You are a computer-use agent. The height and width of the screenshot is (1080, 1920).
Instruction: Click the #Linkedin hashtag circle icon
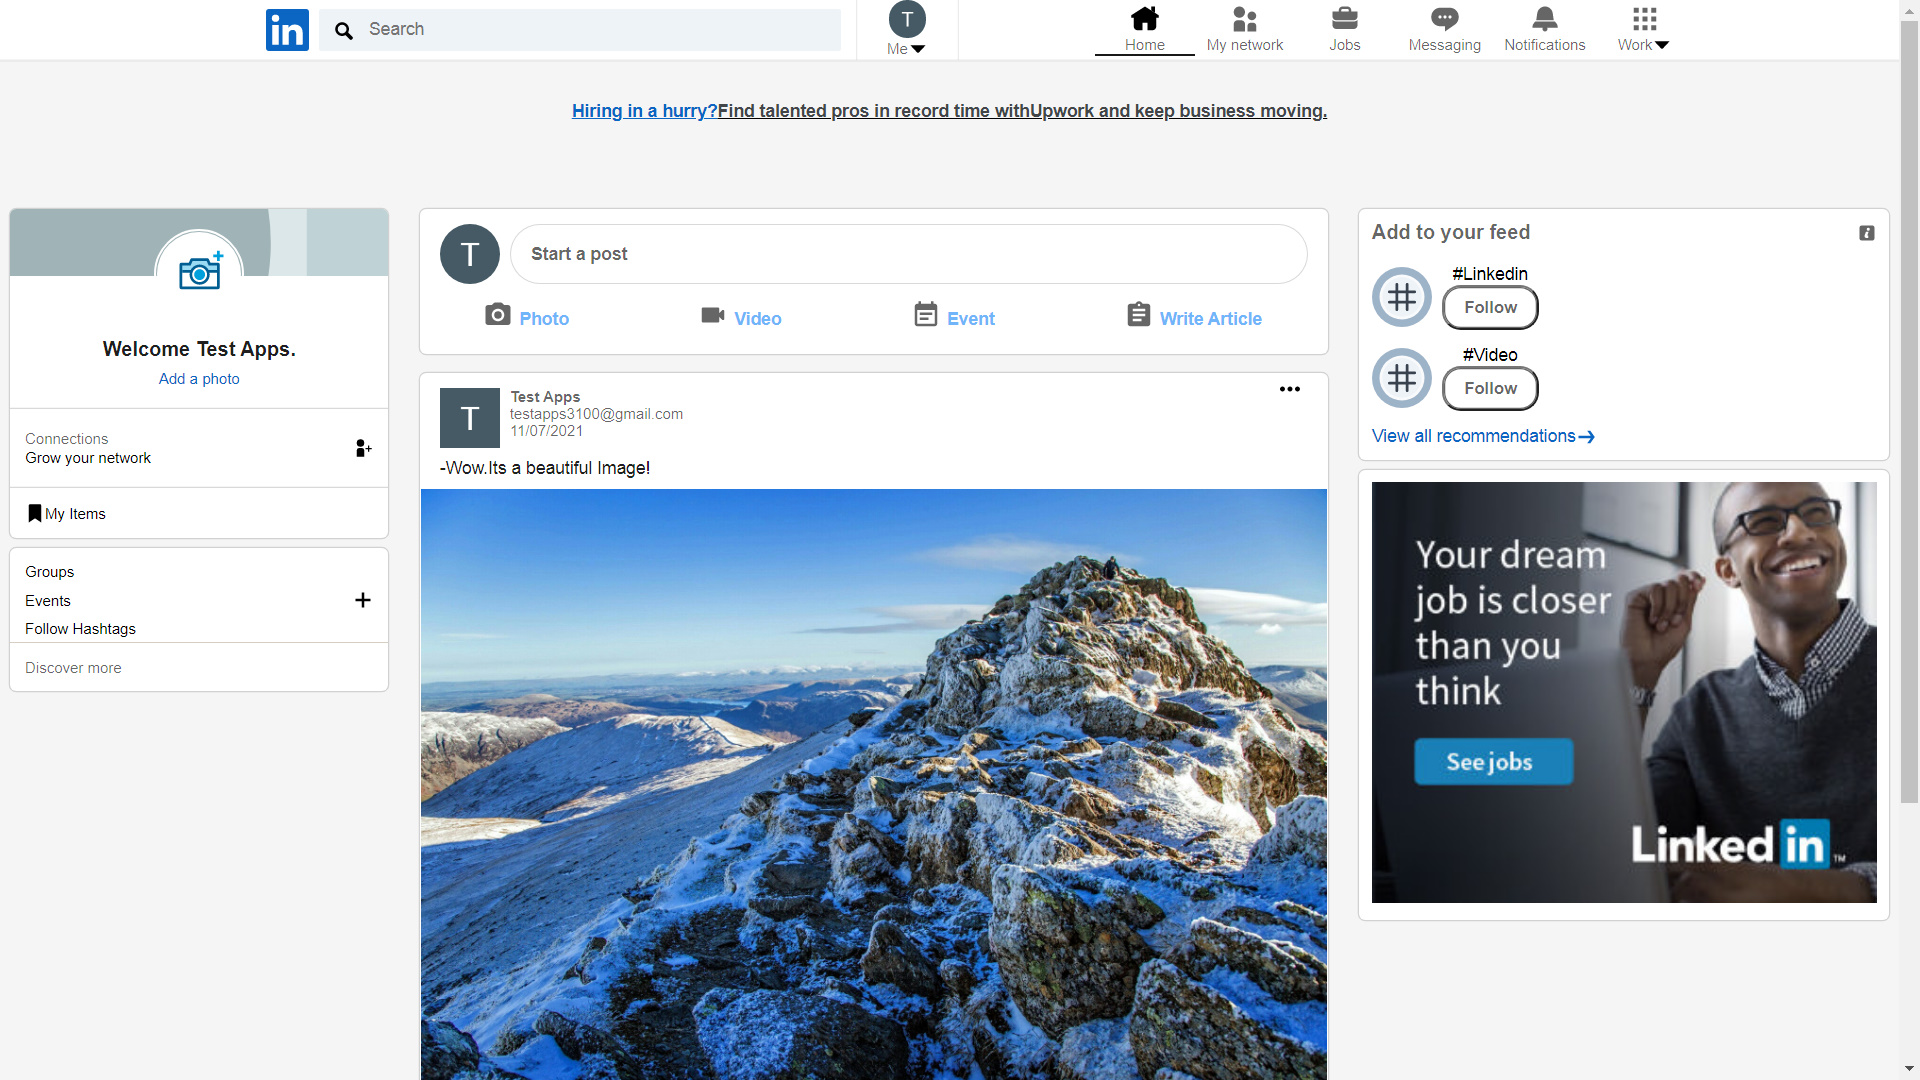pos(1401,296)
